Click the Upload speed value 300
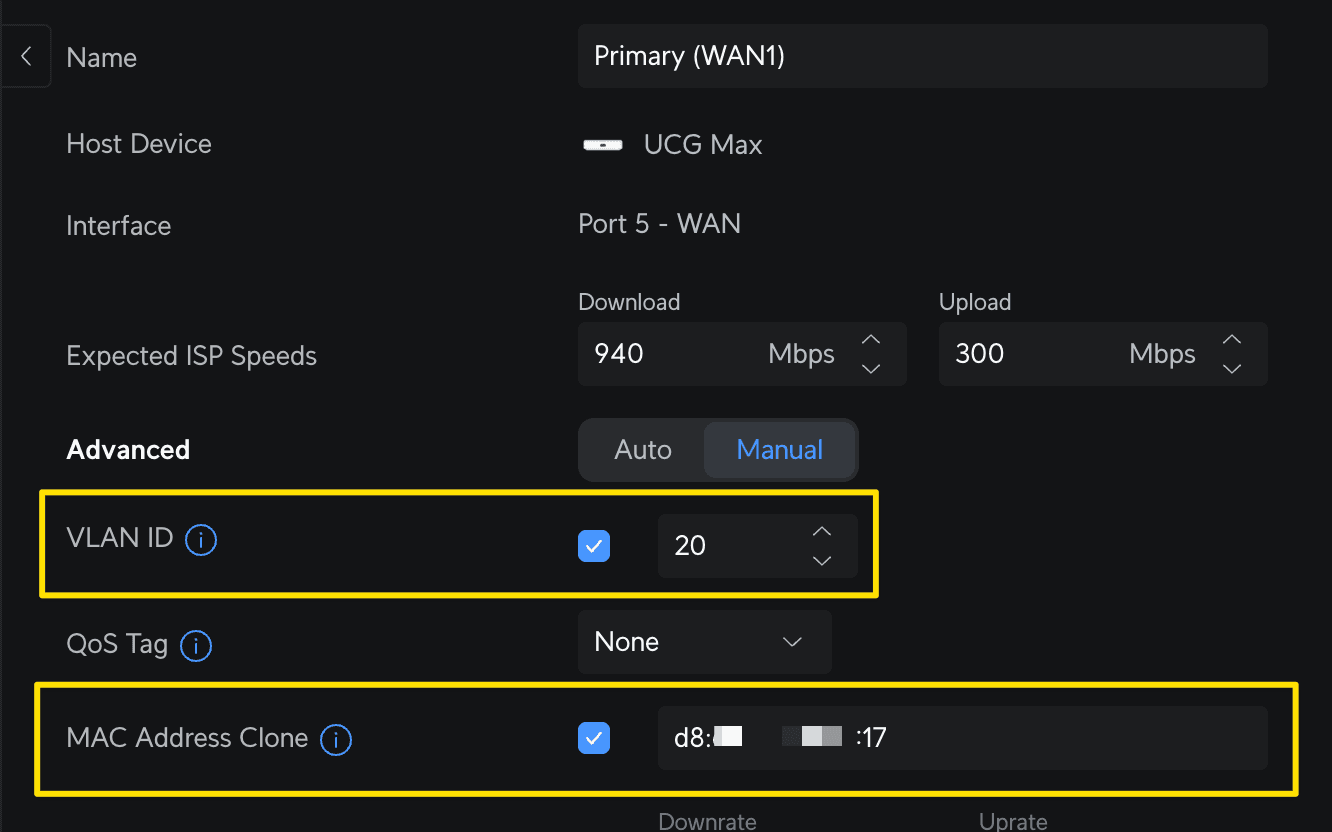 [x=980, y=354]
